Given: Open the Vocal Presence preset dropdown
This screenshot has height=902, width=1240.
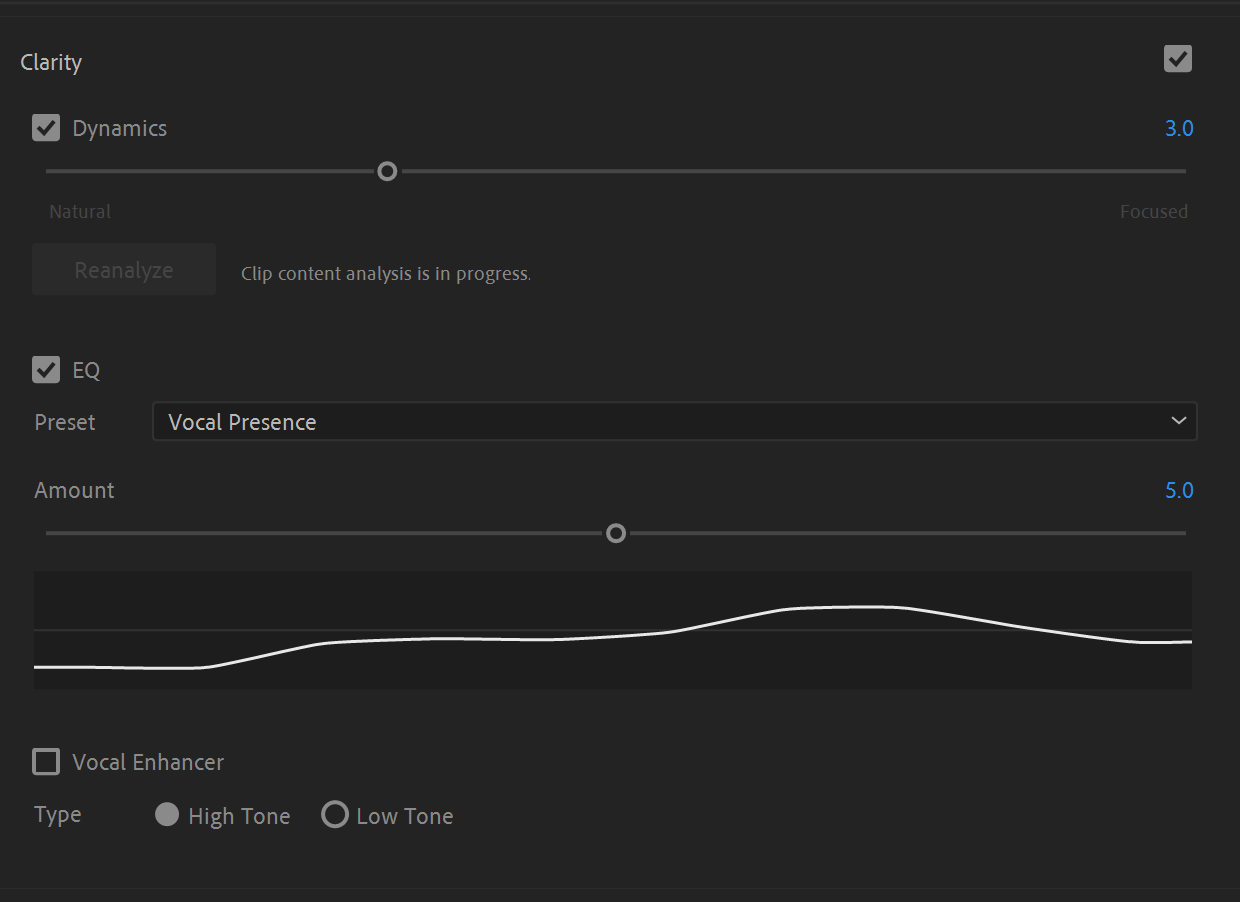Looking at the screenshot, I should pos(674,421).
